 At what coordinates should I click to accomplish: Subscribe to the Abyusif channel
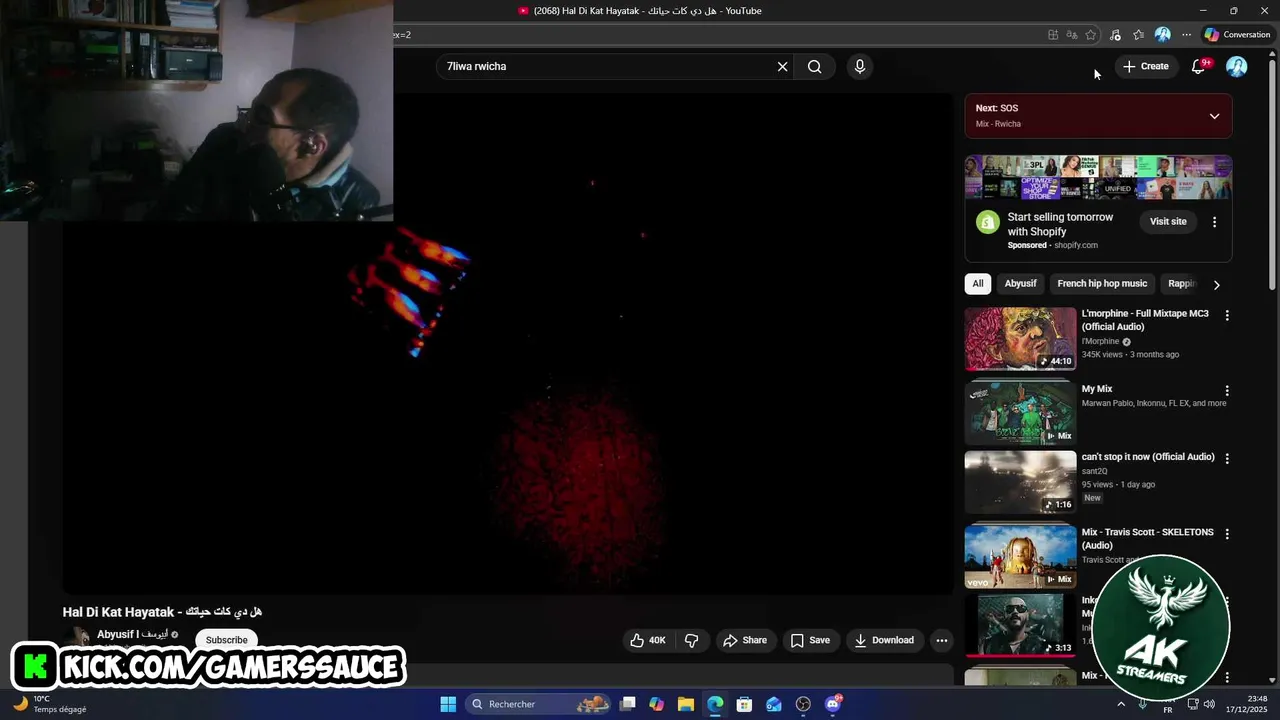click(226, 640)
